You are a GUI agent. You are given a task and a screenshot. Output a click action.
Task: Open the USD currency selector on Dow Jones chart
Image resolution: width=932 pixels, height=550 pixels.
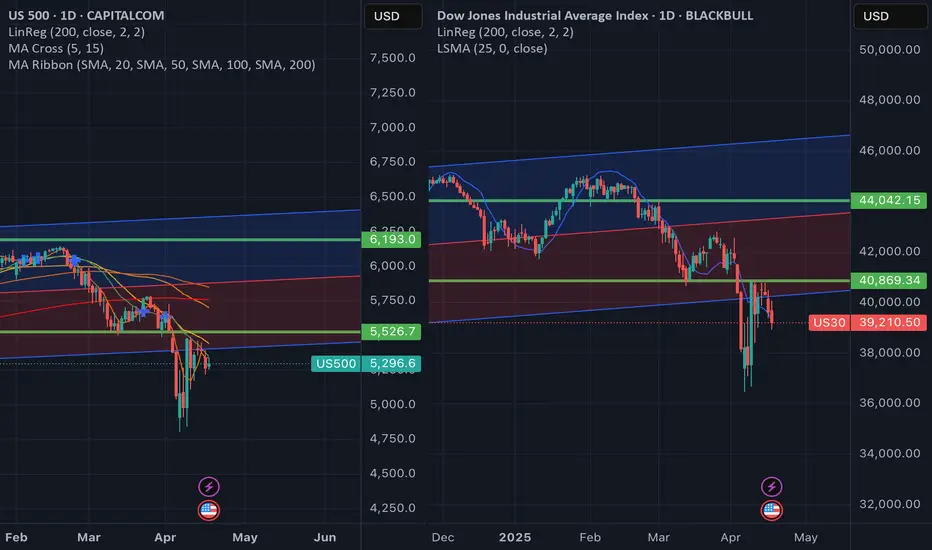pyautogui.click(x=890, y=16)
